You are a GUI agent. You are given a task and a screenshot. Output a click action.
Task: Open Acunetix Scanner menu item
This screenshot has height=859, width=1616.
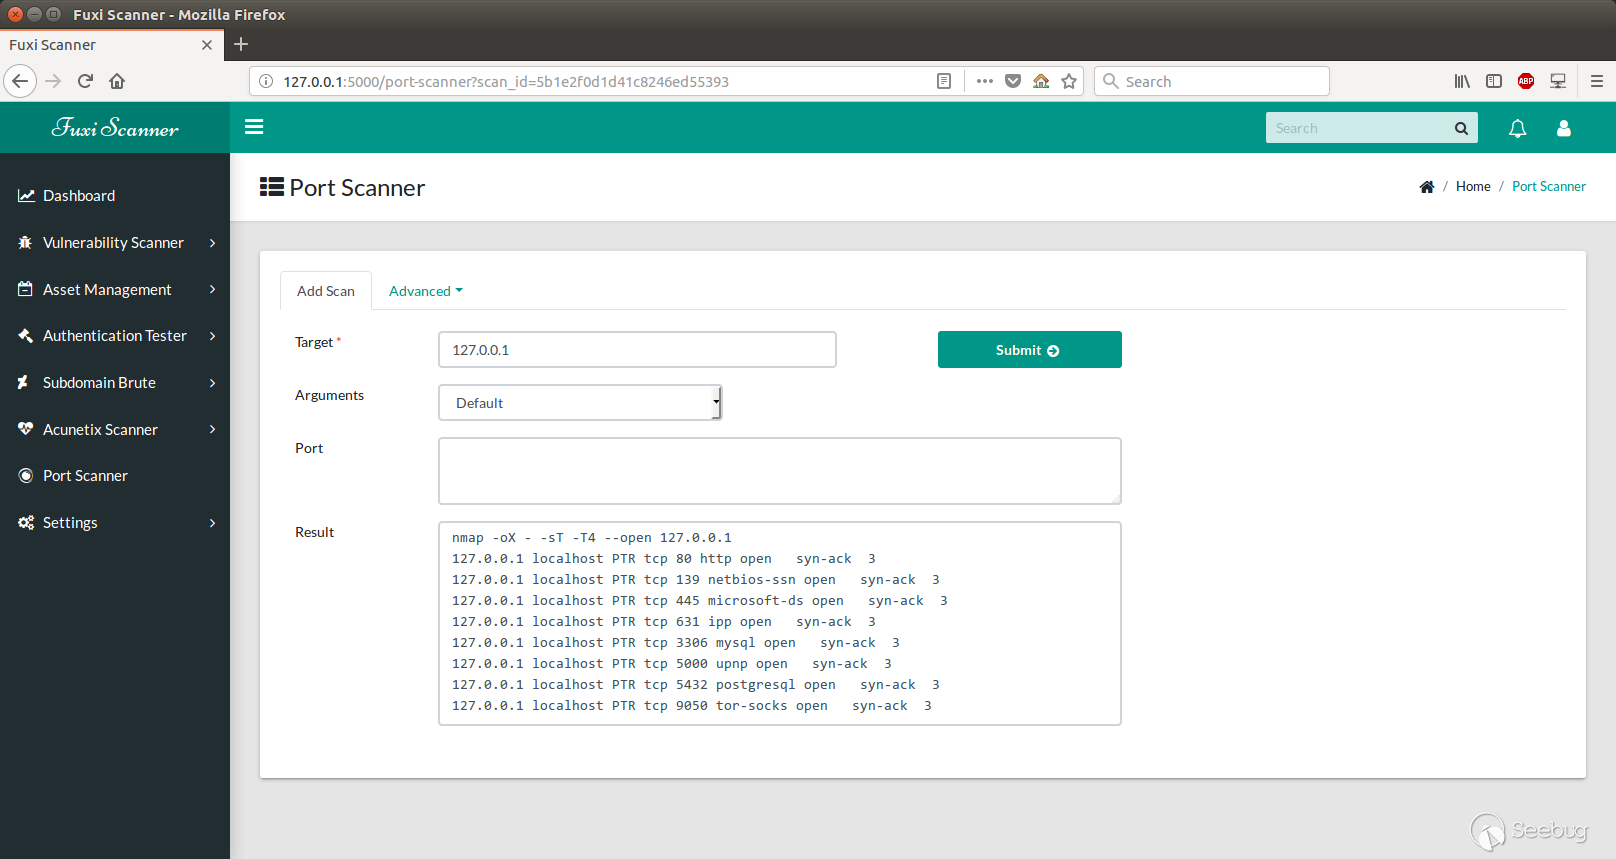click(115, 429)
